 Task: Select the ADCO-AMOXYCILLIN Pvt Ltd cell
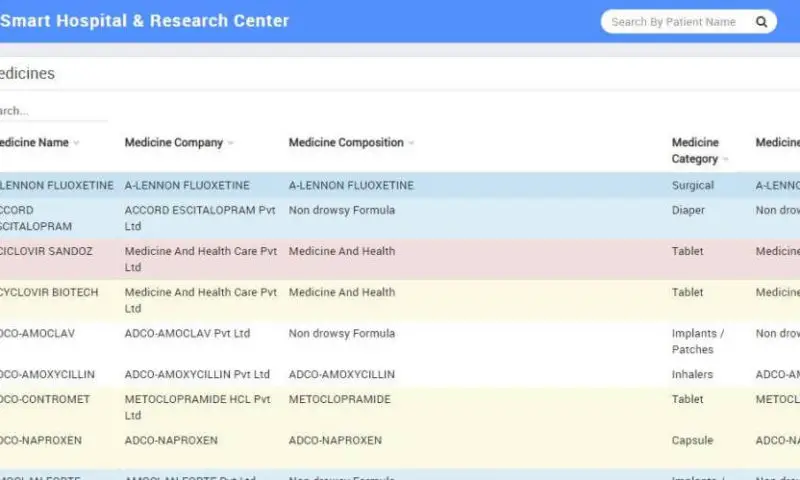197,374
